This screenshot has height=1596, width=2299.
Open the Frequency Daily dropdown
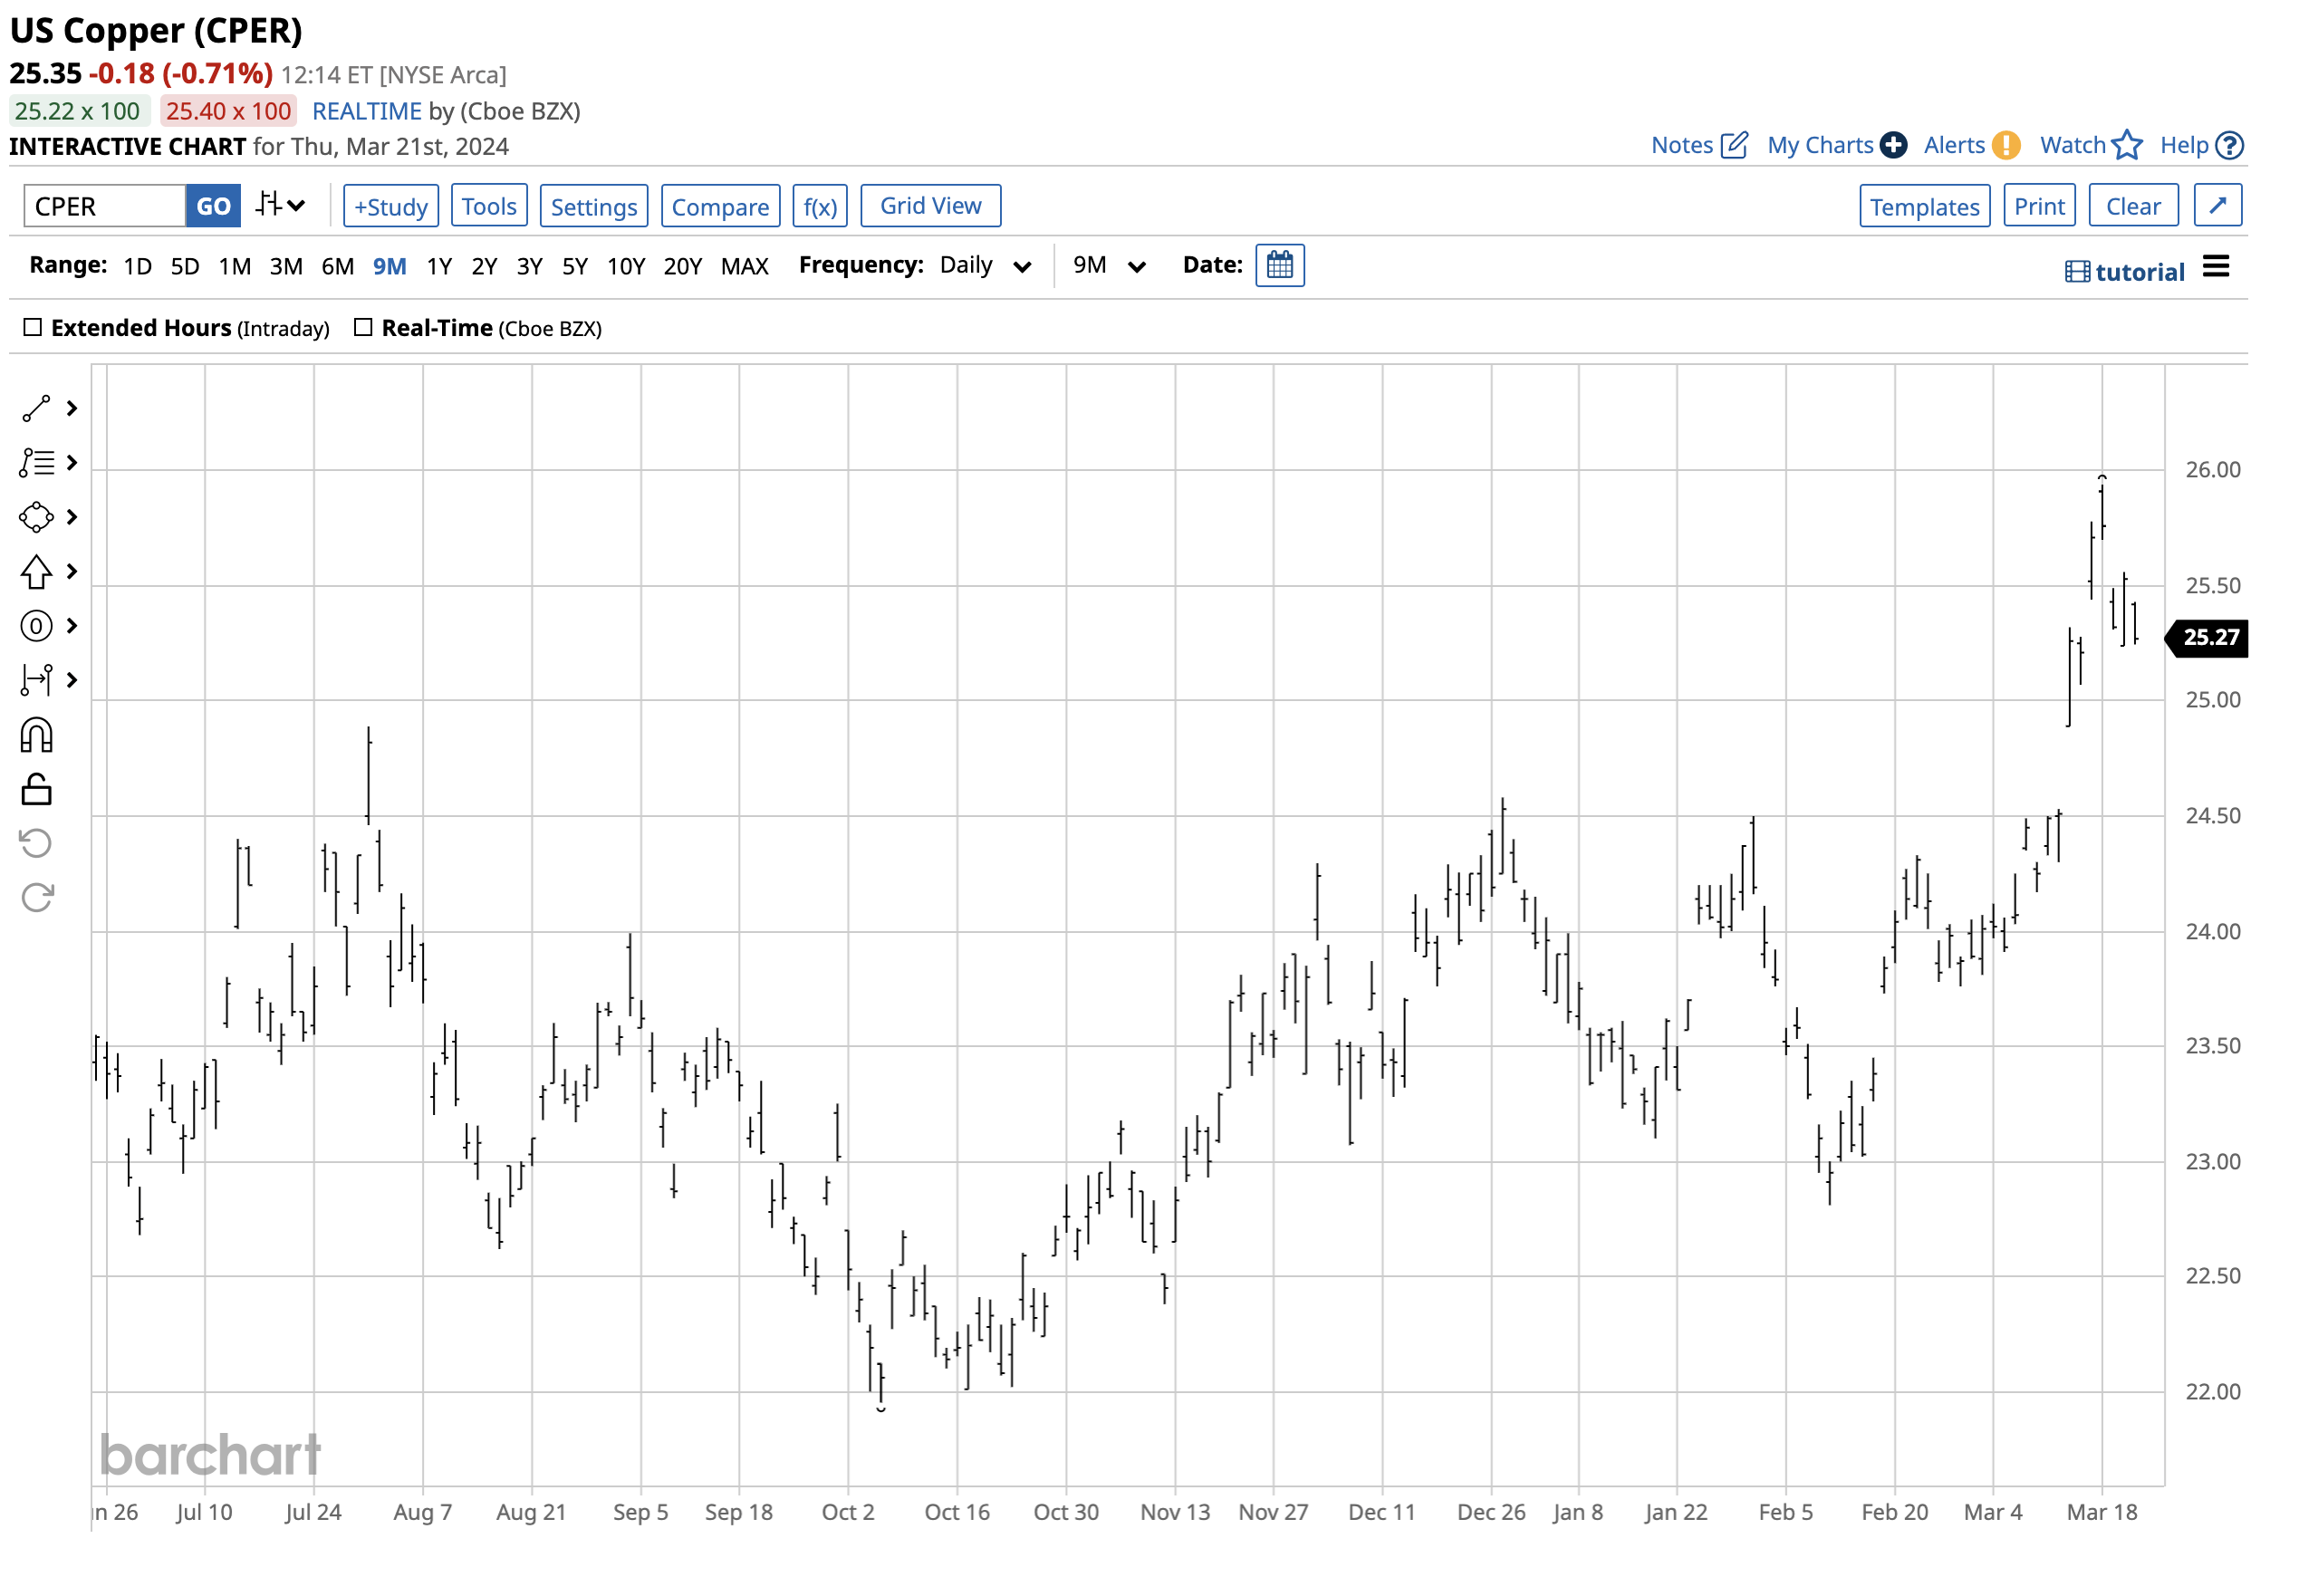(x=984, y=265)
